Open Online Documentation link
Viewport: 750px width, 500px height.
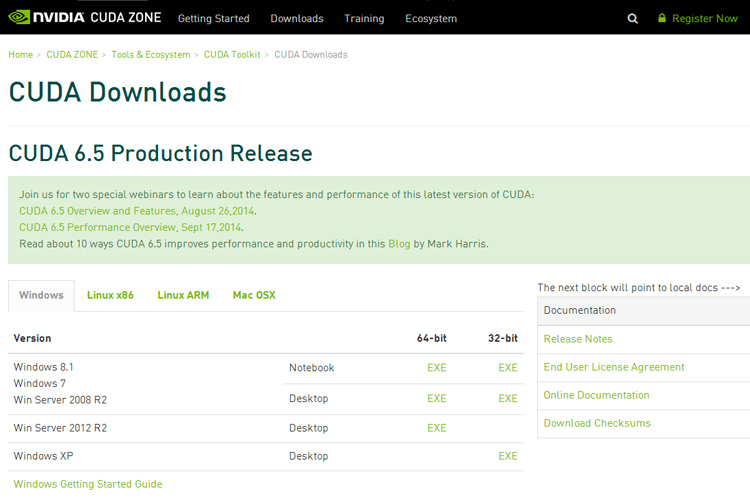tap(596, 395)
